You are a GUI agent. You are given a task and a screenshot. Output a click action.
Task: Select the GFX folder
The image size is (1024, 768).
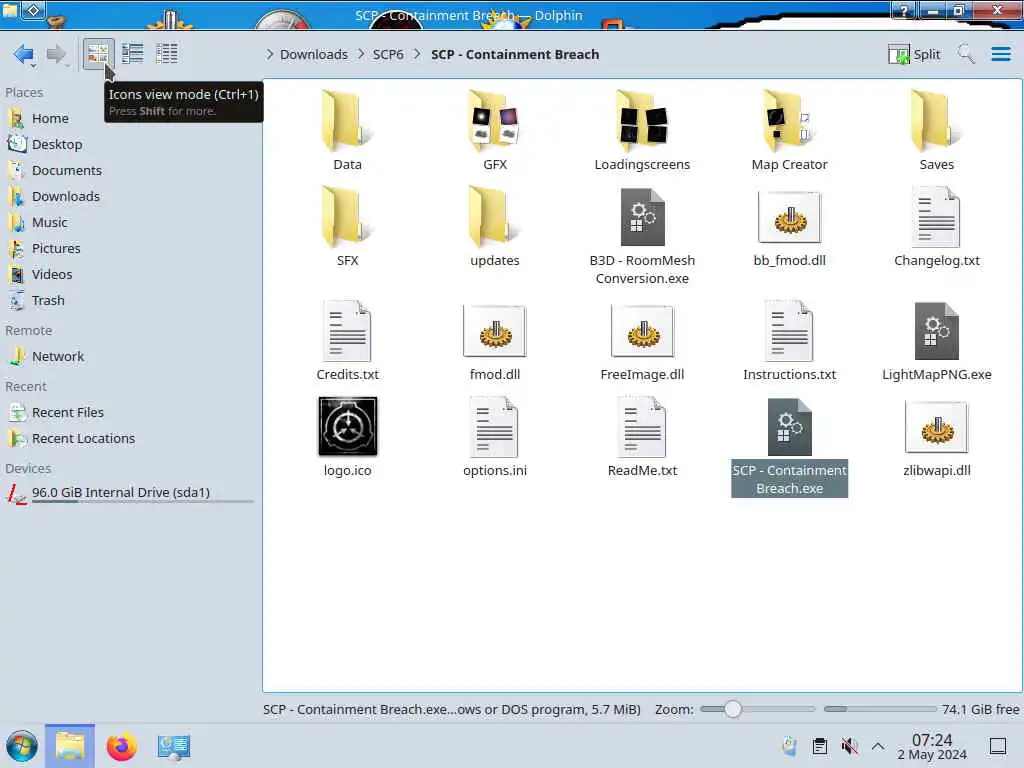click(495, 131)
